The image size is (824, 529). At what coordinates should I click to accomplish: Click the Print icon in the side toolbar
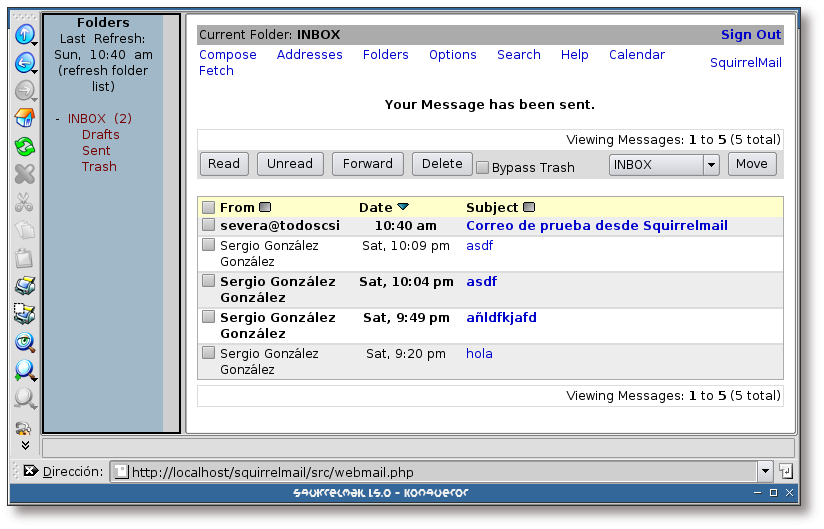coord(24,286)
